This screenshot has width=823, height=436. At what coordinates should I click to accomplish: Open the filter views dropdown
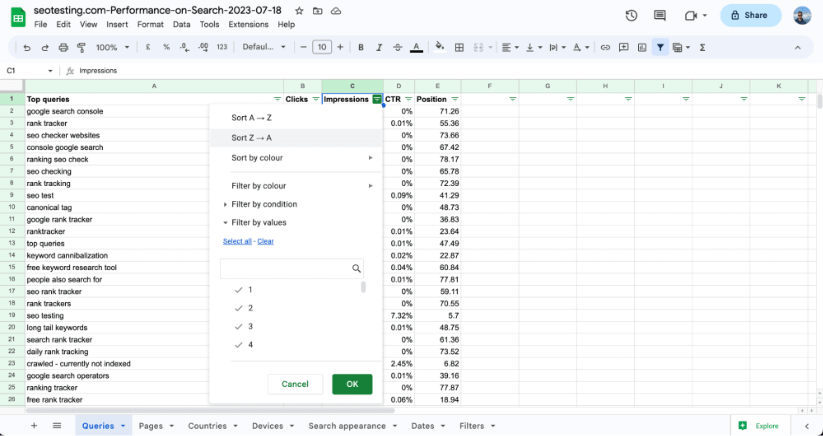(681, 47)
